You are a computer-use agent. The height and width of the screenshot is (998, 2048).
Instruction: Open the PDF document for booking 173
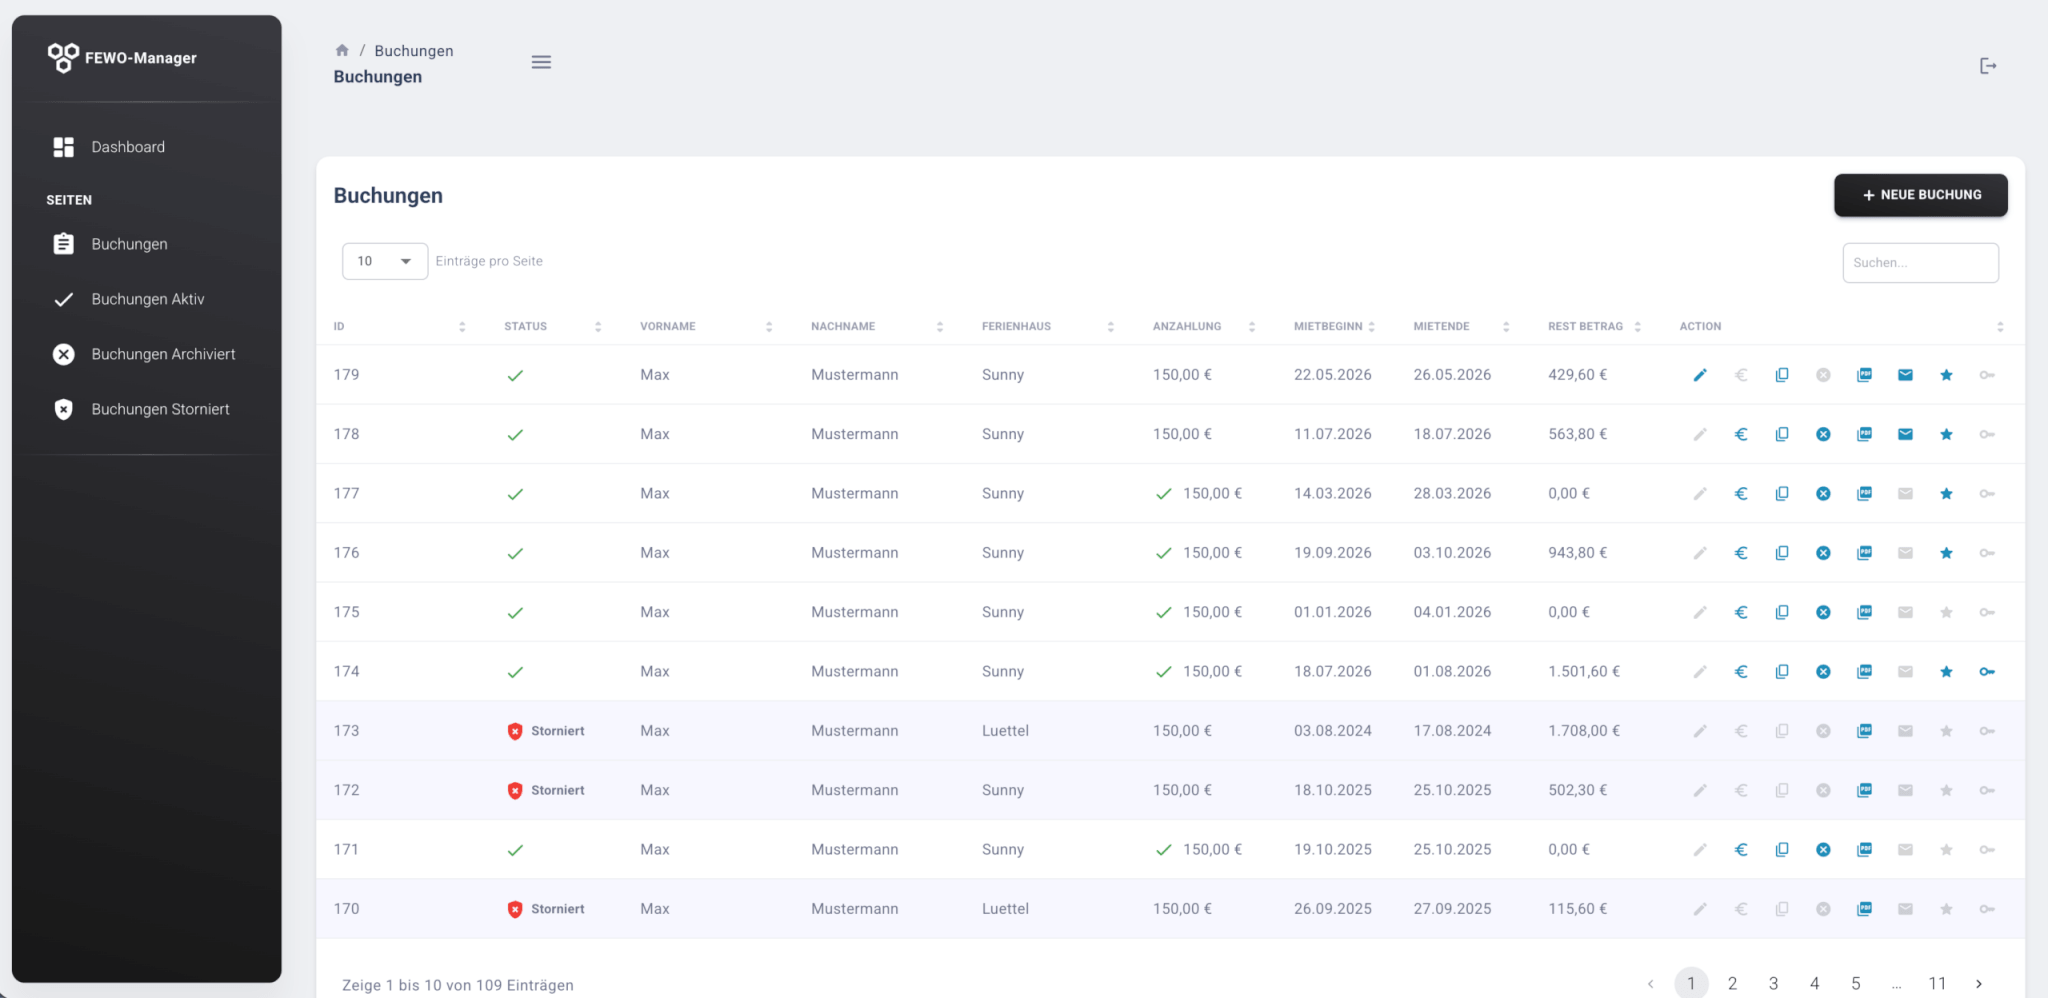coord(1864,731)
